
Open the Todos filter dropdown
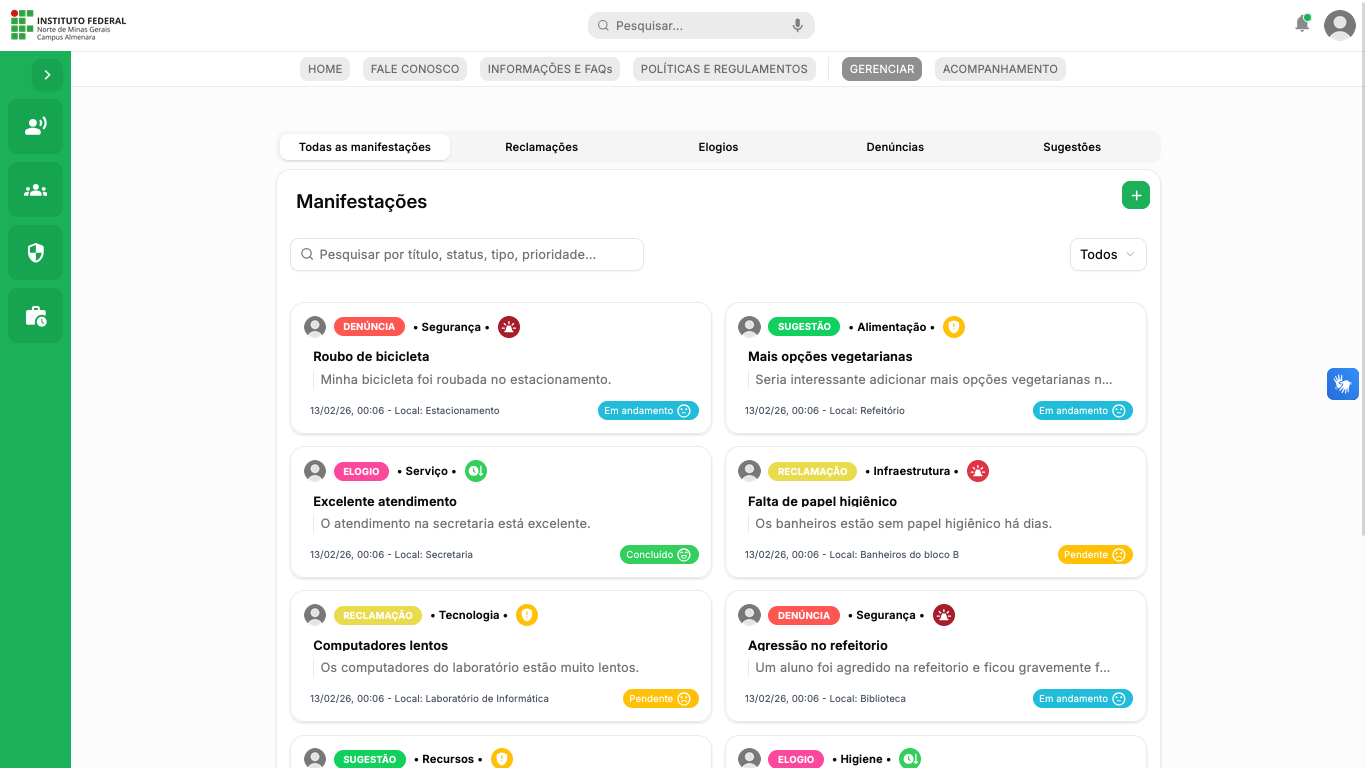click(x=1107, y=255)
